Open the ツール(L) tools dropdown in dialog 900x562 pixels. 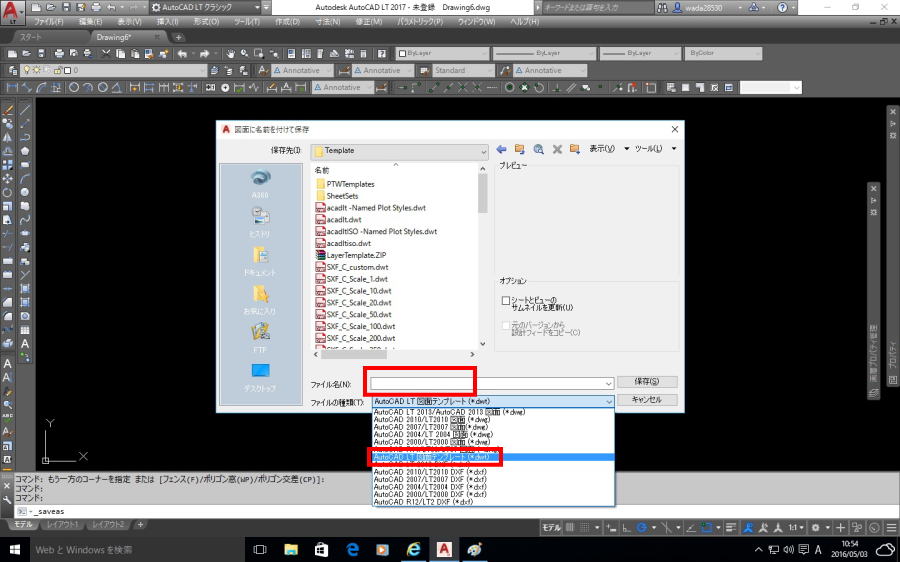(x=655, y=149)
